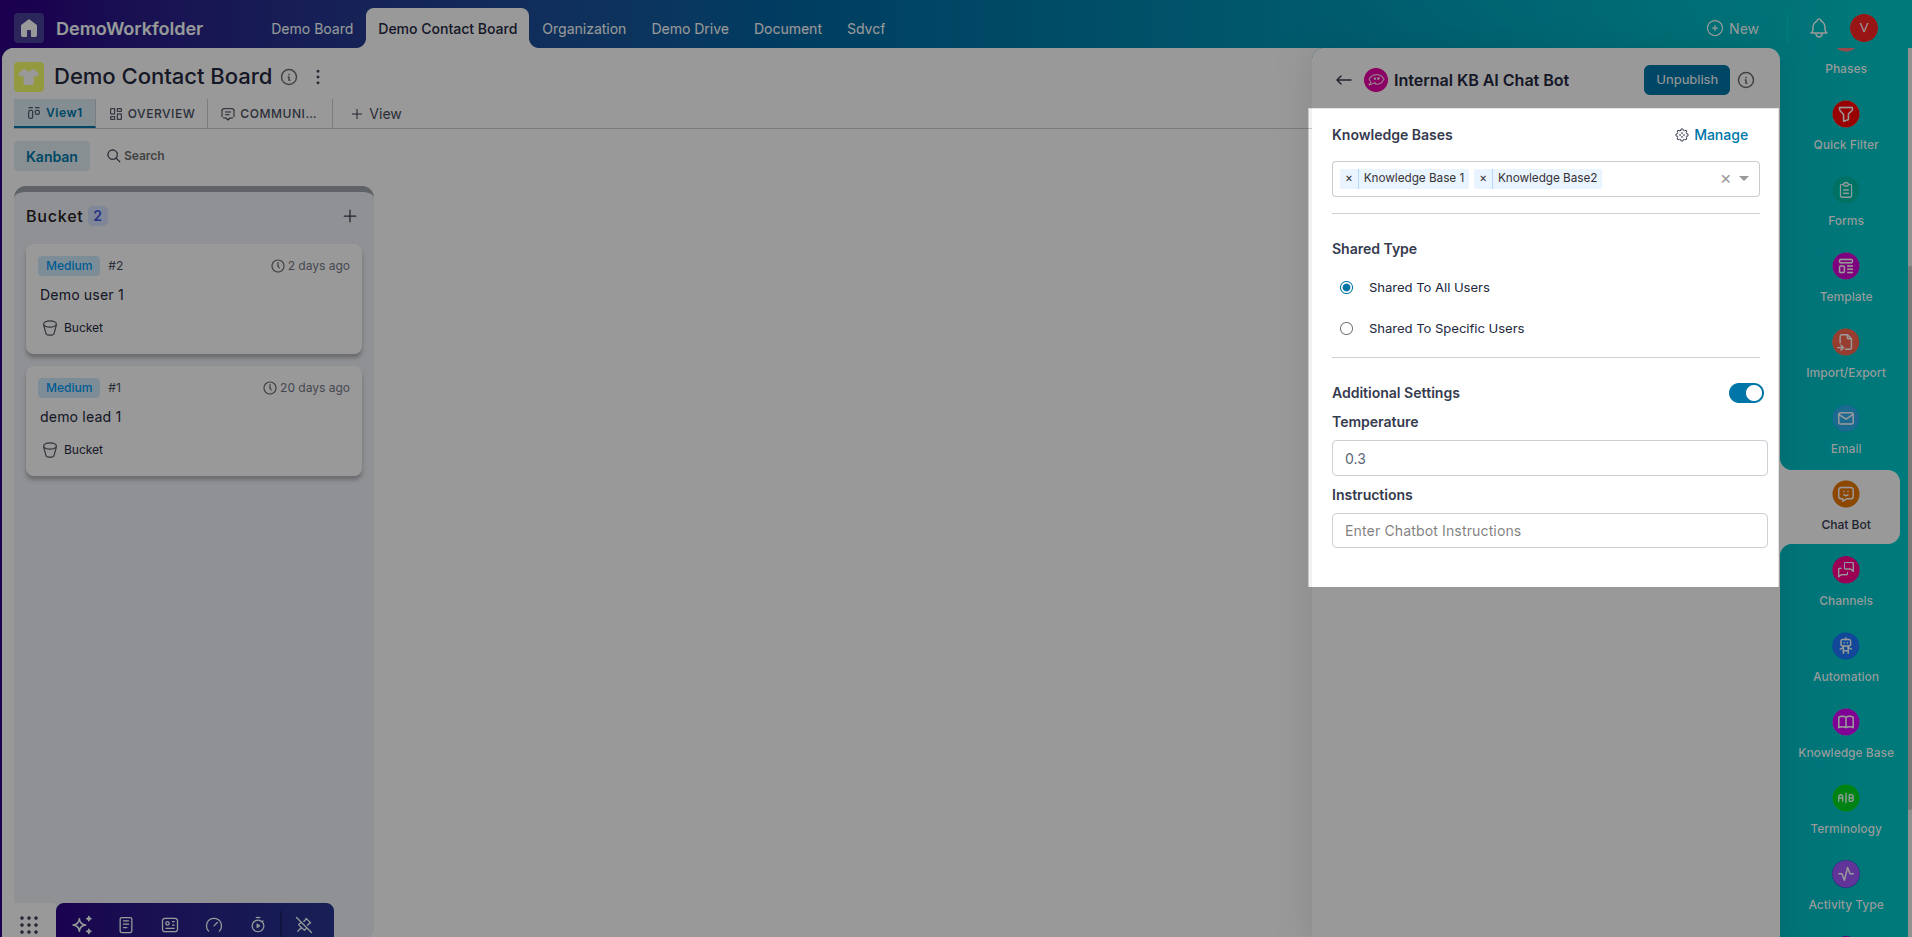Viewport: 1912px width, 937px height.
Task: Click the Kanban view button
Action: [x=52, y=156]
